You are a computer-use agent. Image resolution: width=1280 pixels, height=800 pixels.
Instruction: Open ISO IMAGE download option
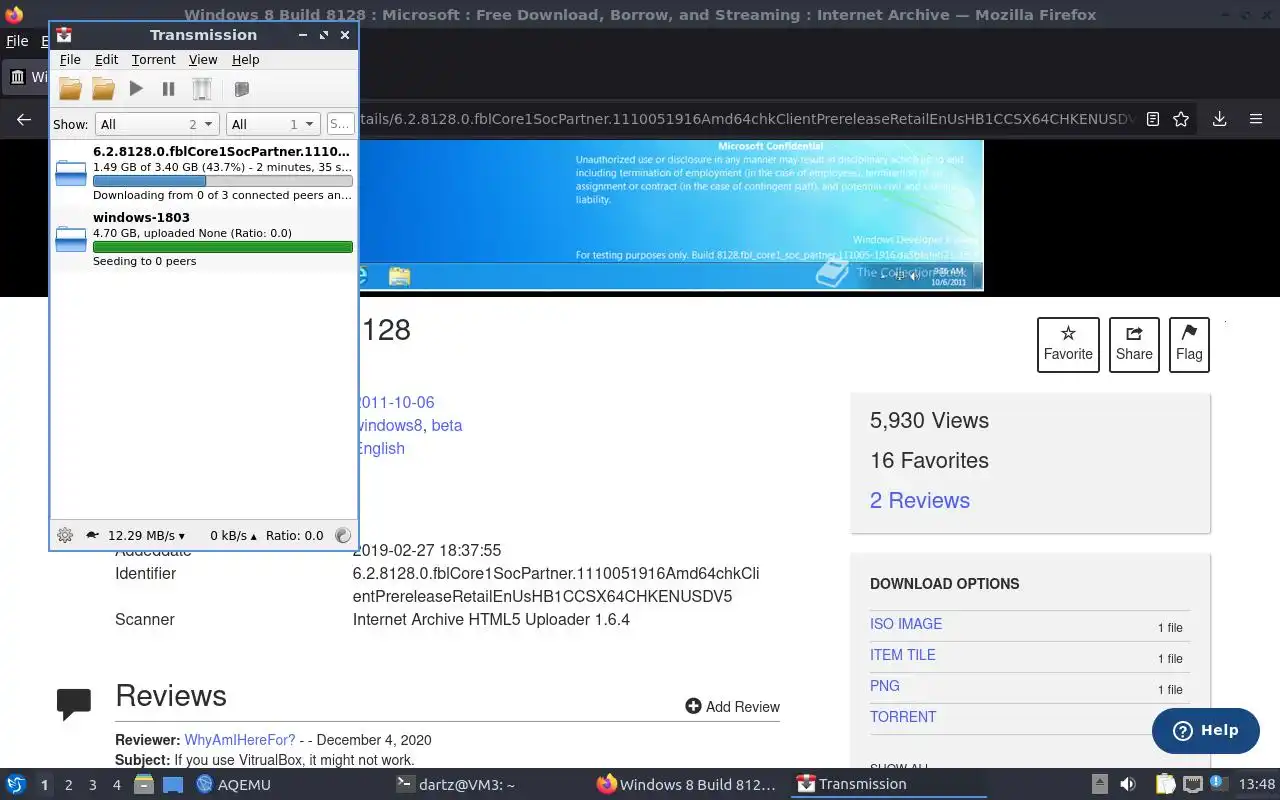906,624
